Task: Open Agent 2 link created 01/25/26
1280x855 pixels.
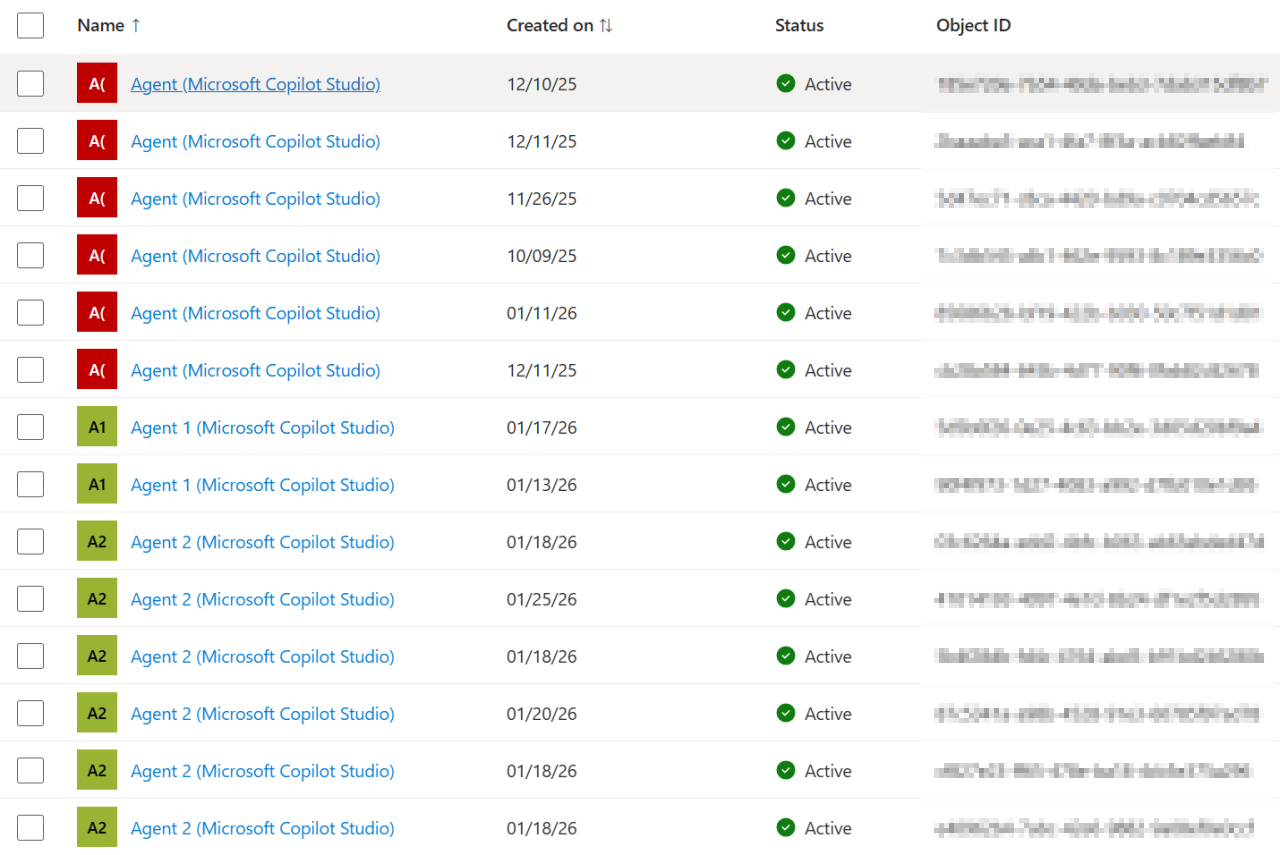Action: tap(262, 600)
